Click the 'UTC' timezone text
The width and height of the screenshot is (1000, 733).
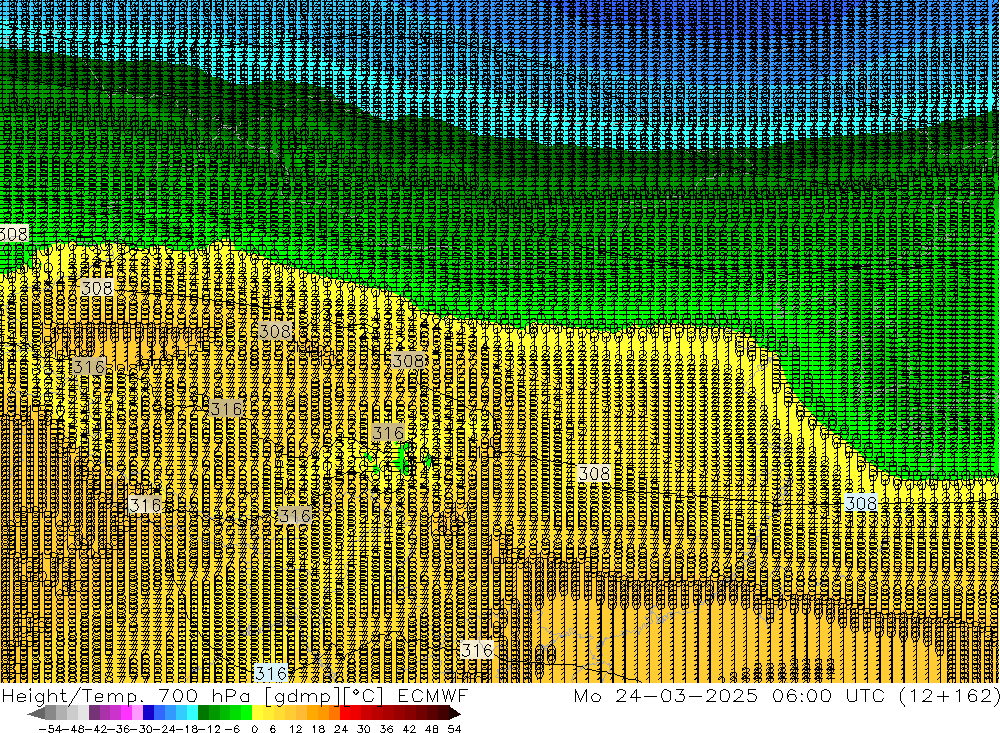[x=867, y=695]
